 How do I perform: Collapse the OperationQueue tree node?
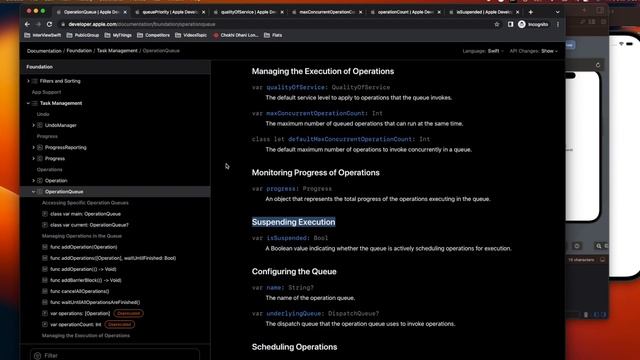pyautogui.click(x=33, y=191)
